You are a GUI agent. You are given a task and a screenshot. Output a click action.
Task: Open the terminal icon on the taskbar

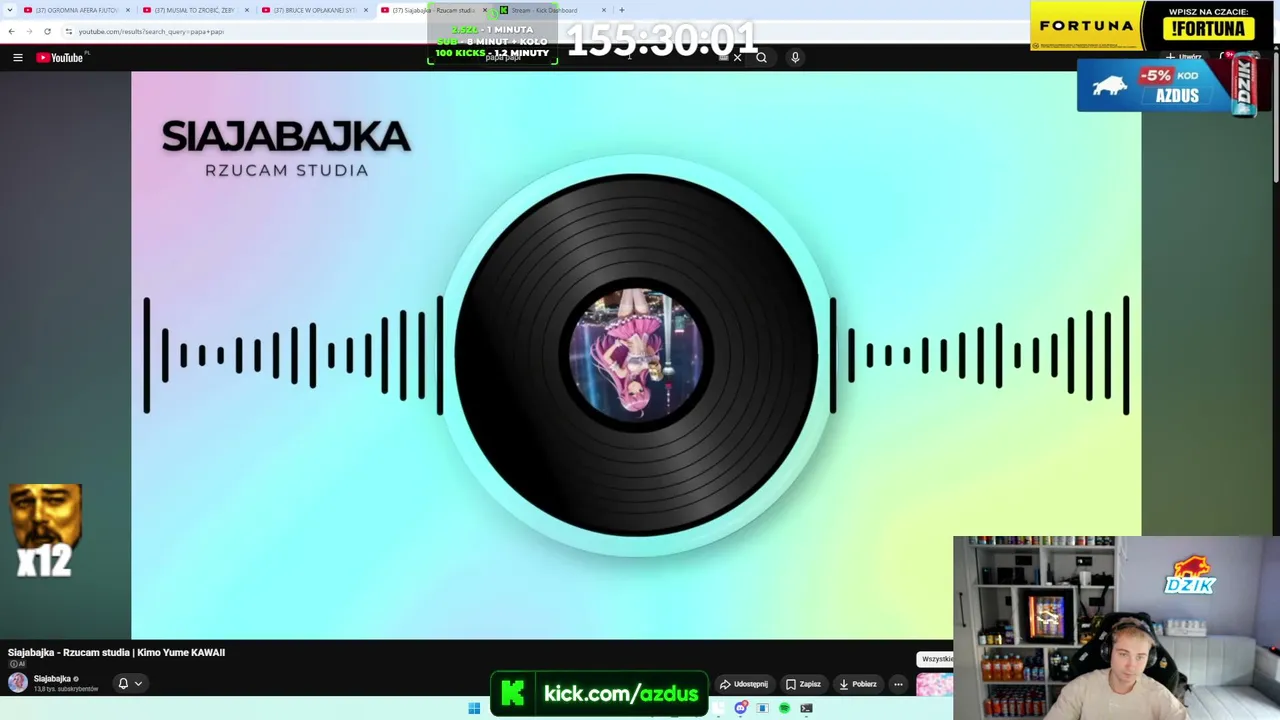tap(806, 708)
